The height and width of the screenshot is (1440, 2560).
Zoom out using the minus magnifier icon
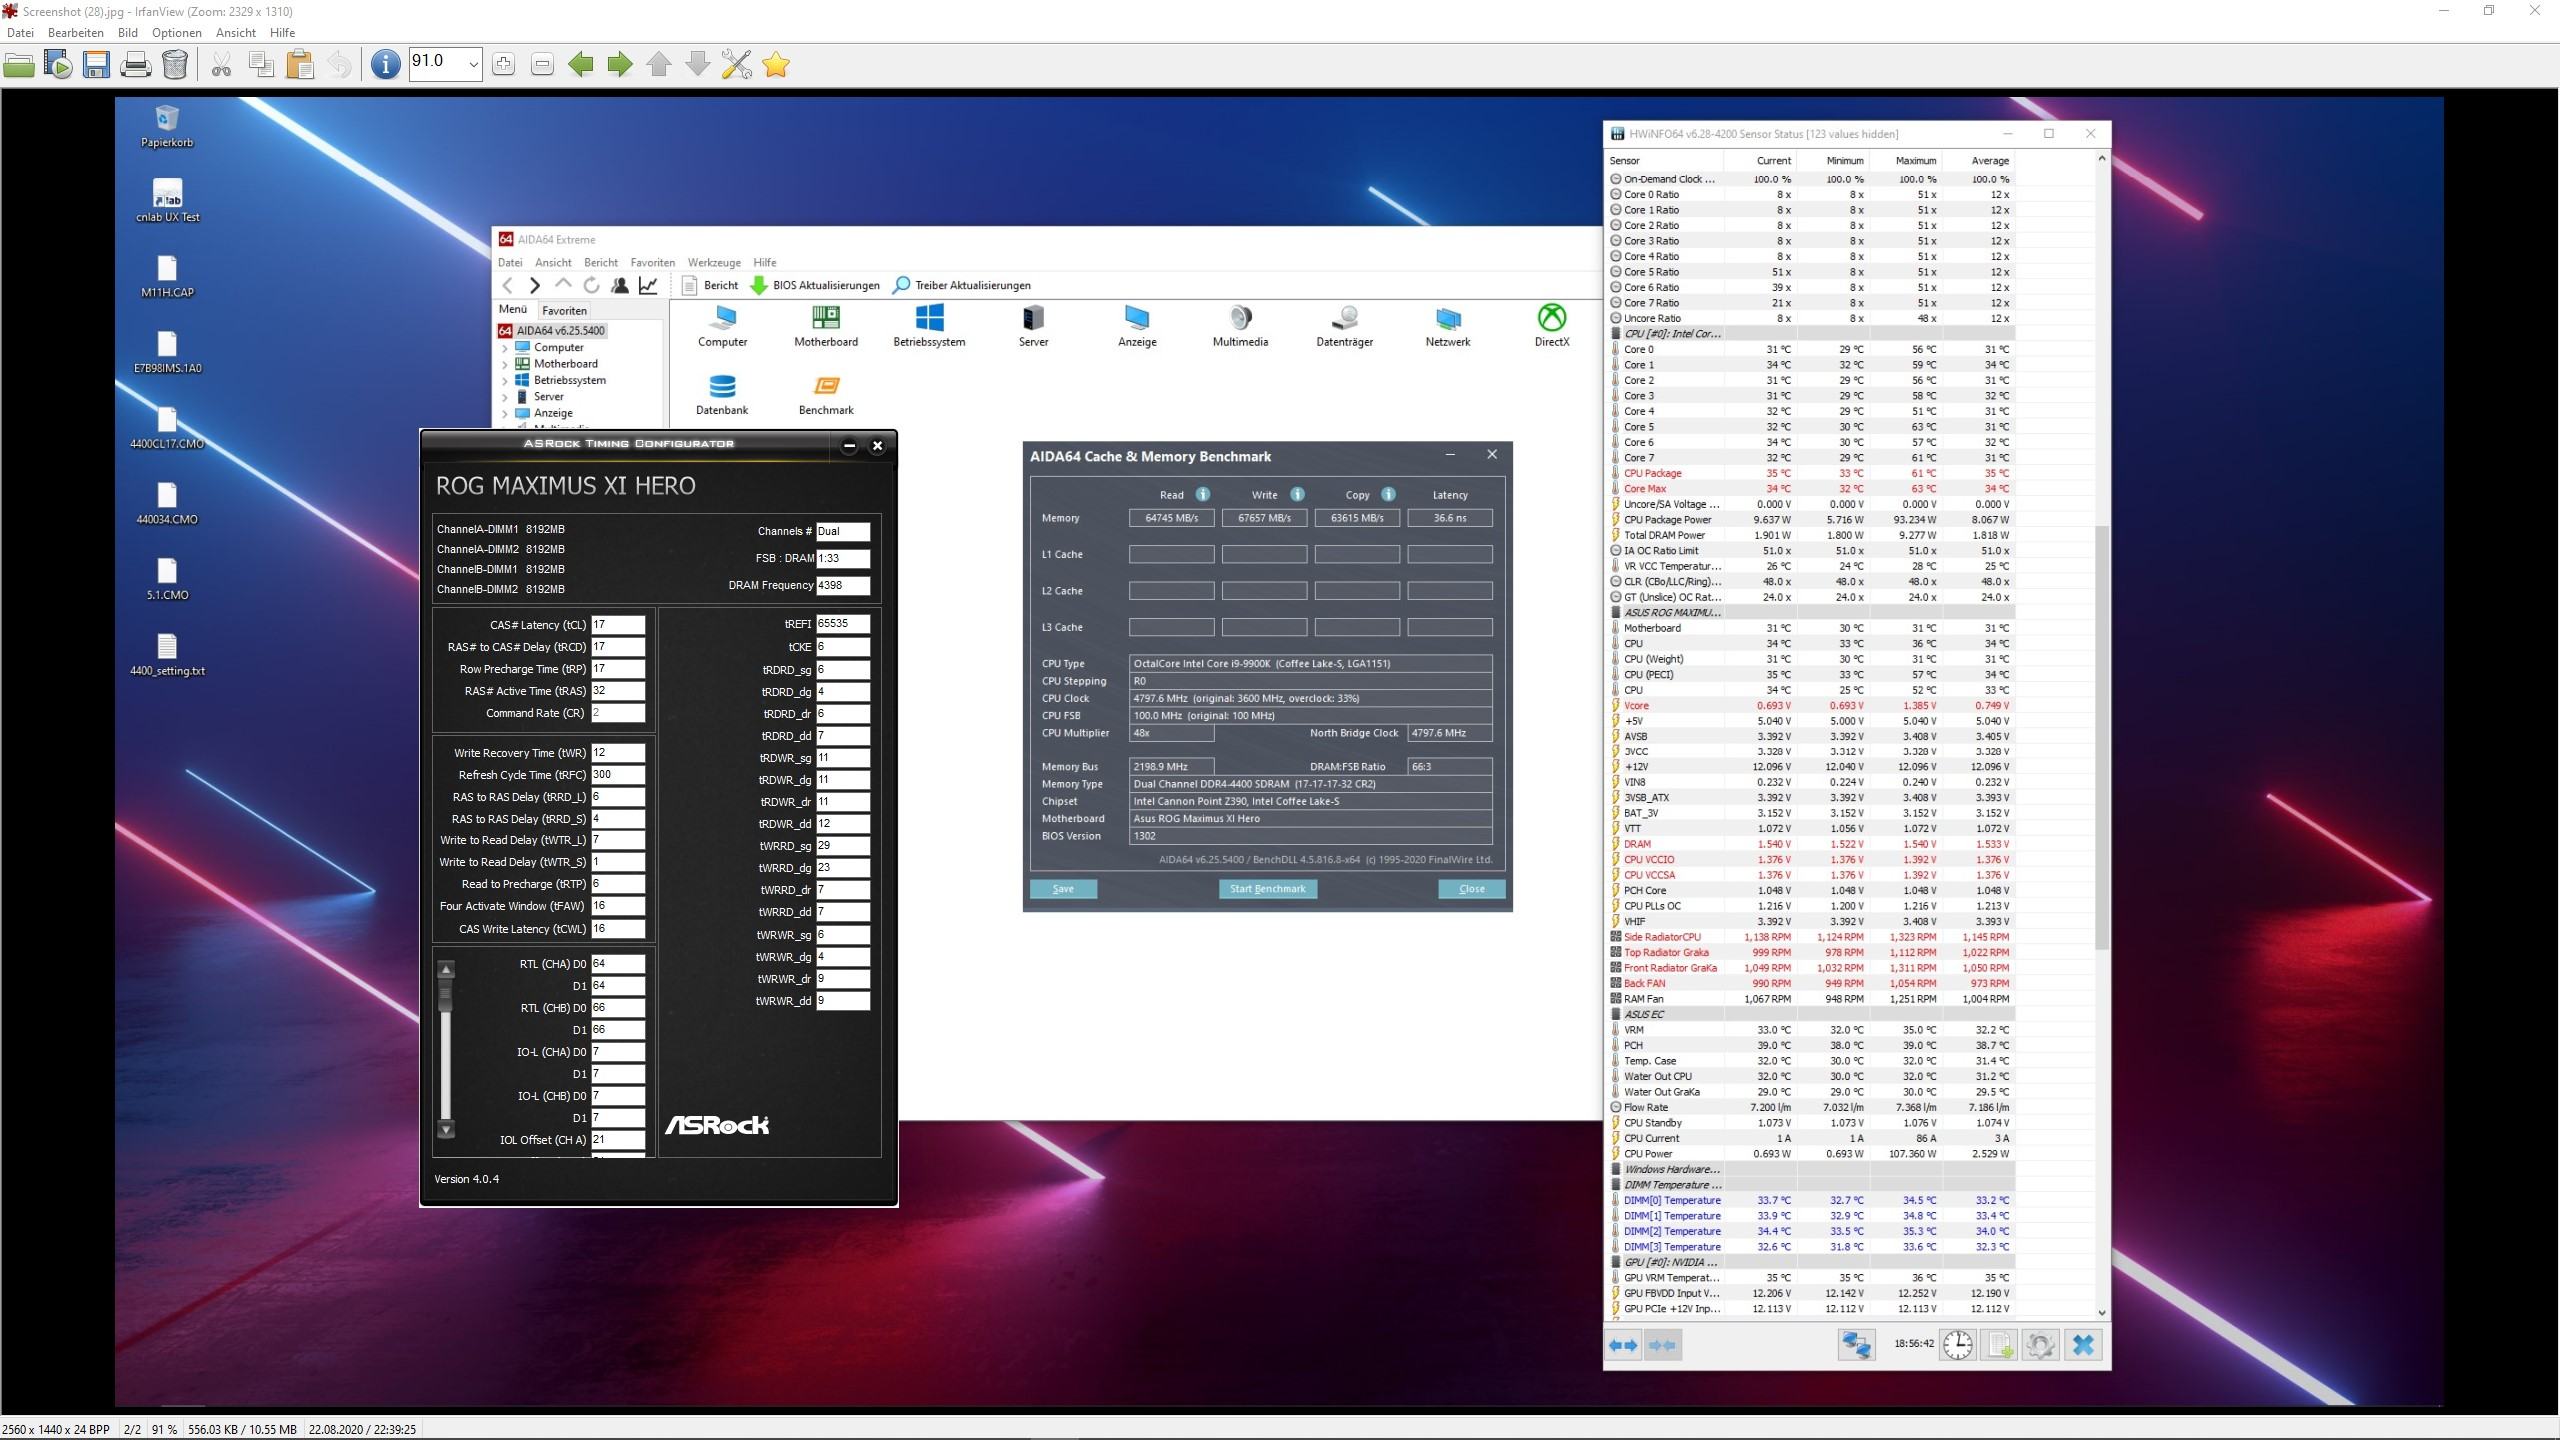(542, 65)
